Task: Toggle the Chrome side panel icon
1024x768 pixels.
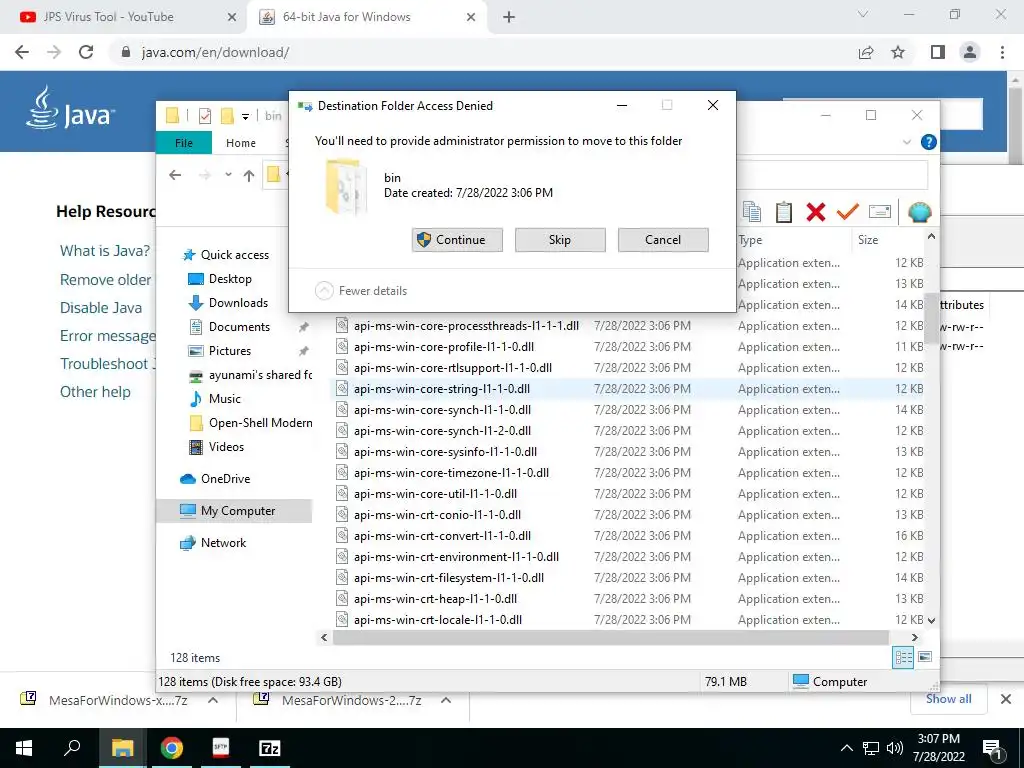Action: (x=938, y=52)
